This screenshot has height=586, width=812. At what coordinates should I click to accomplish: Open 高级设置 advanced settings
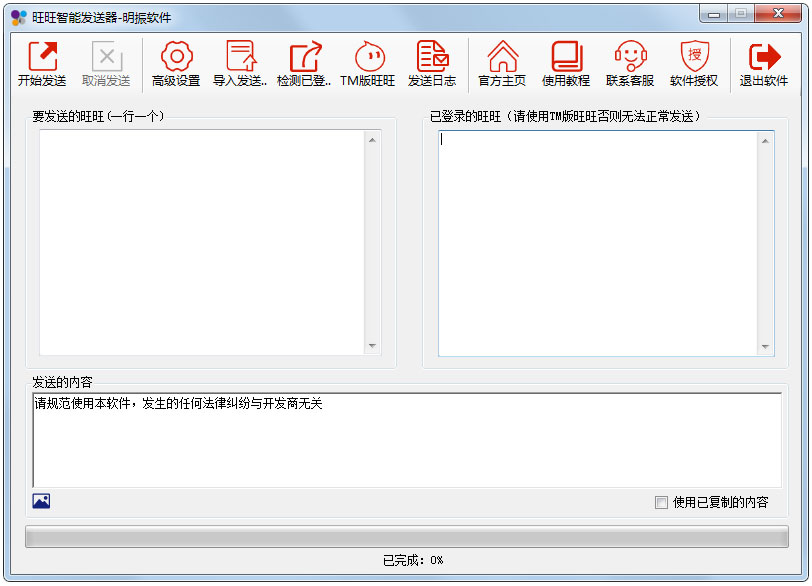click(x=176, y=64)
